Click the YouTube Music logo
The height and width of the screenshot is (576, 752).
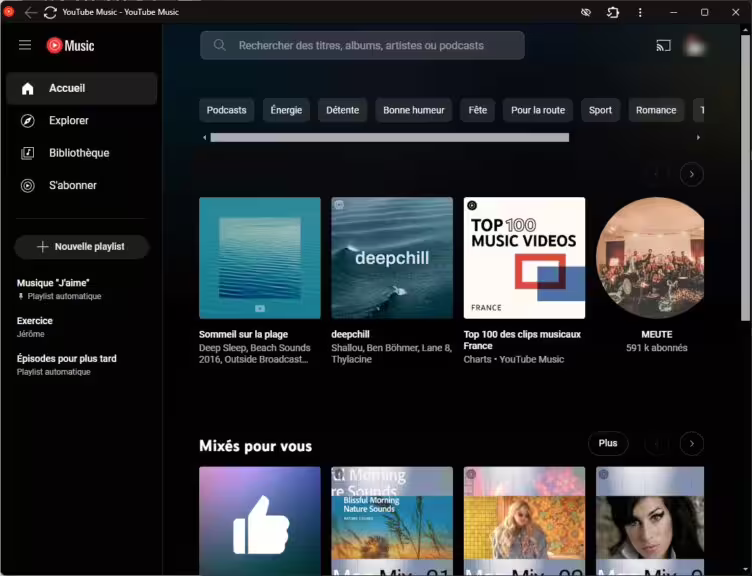(70, 46)
